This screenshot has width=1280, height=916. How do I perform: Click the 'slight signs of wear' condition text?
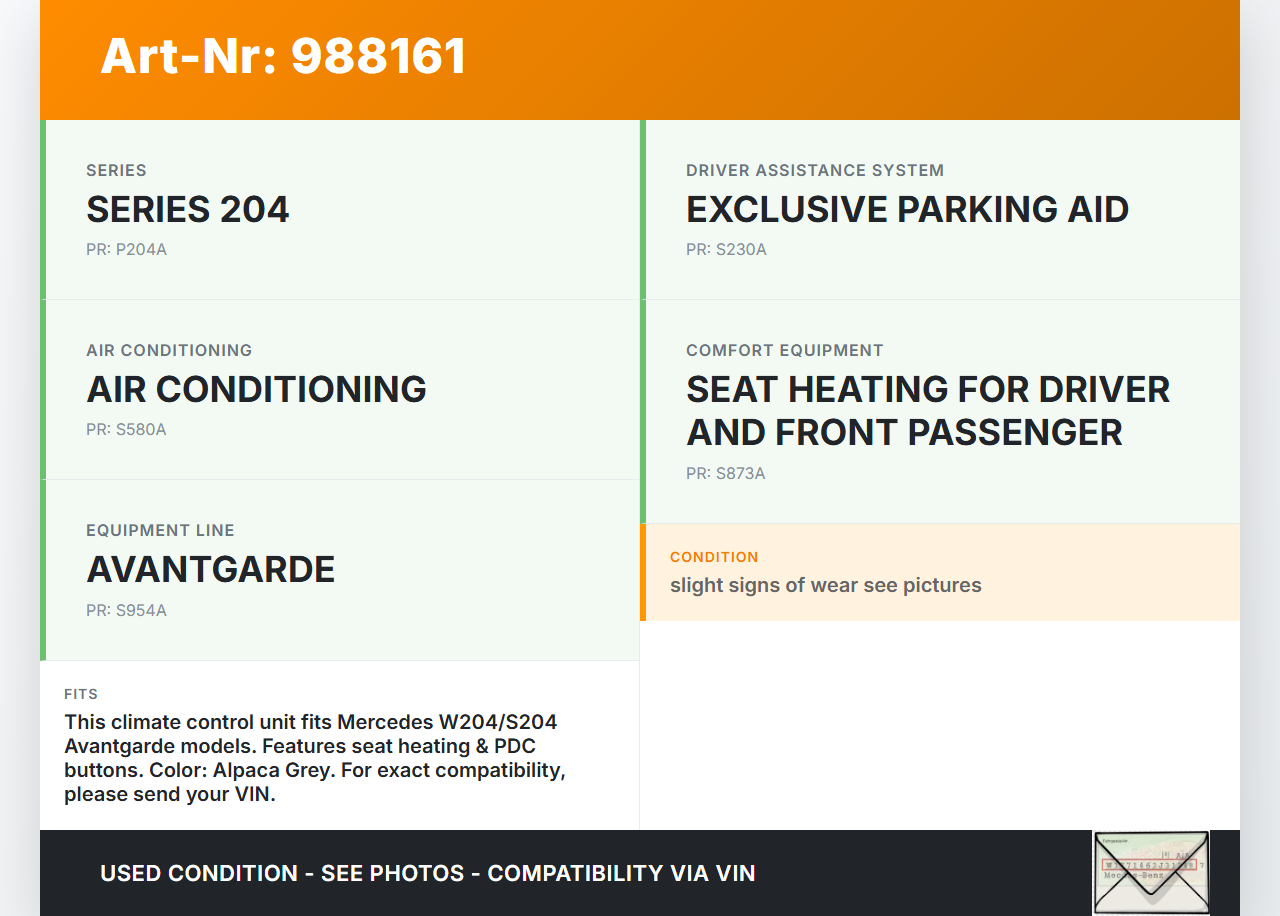click(x=825, y=585)
